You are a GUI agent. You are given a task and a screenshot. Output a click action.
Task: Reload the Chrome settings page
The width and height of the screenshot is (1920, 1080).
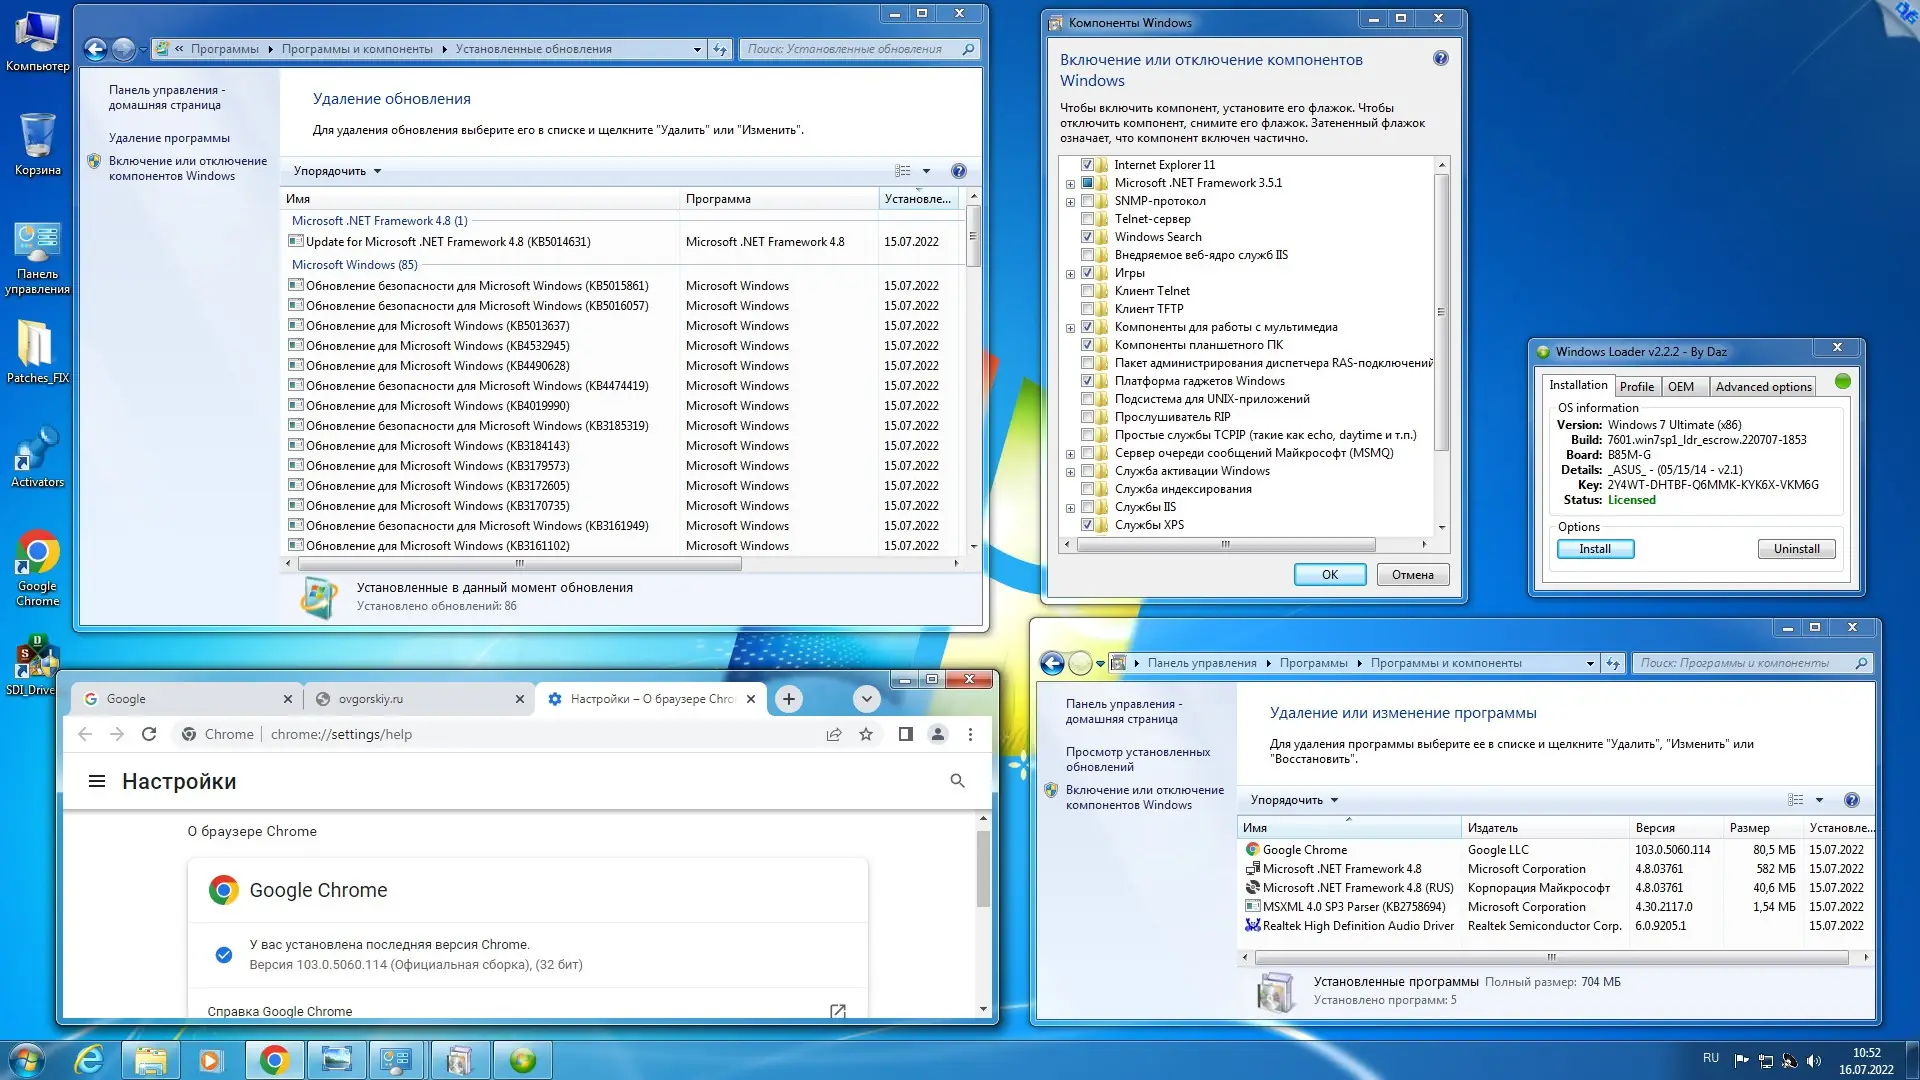(x=149, y=734)
